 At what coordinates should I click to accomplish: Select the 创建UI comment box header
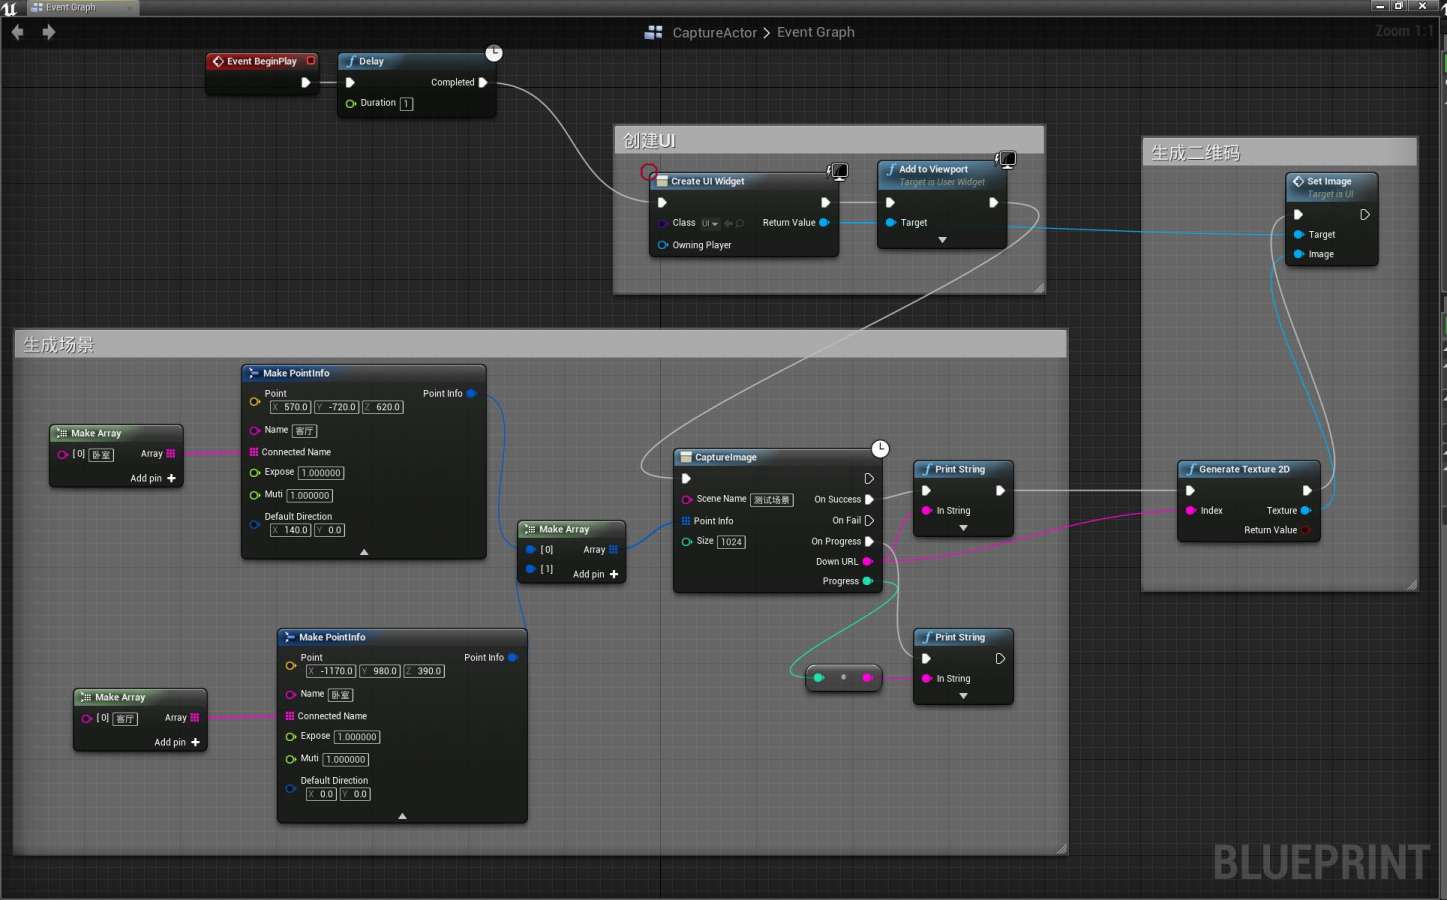click(829, 140)
